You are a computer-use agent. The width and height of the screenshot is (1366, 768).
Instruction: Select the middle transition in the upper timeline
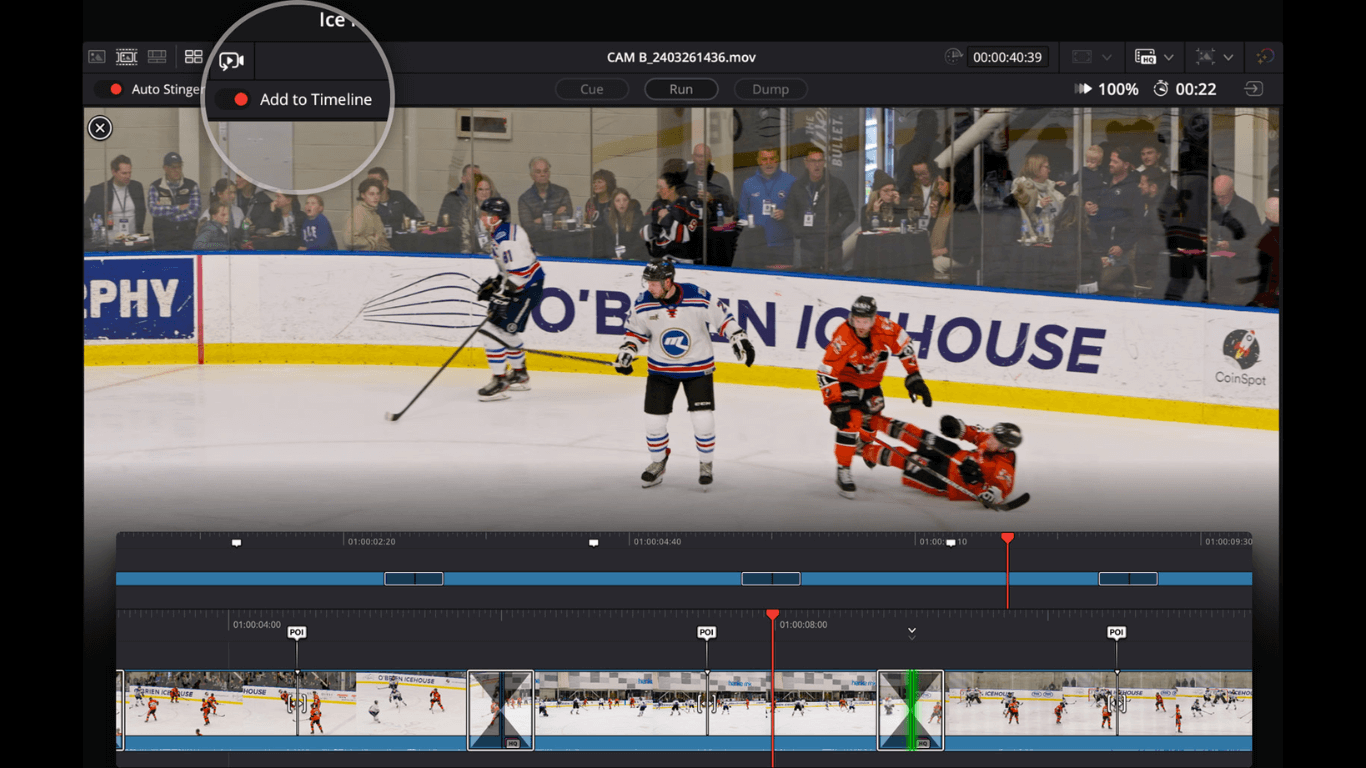771,579
